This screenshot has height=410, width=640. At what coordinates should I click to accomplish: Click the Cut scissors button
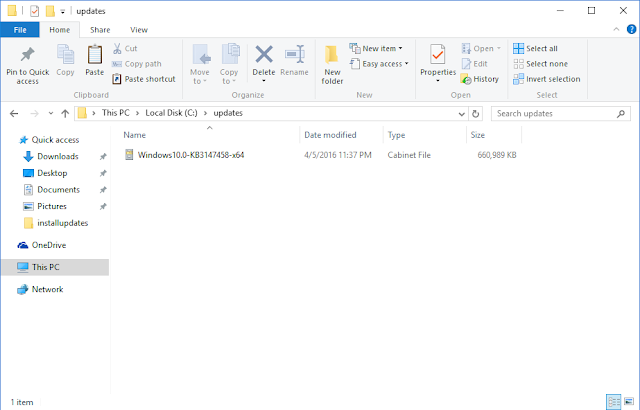point(125,49)
